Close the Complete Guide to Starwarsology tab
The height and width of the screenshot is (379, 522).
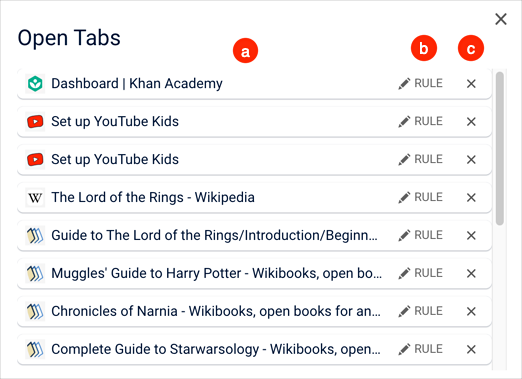pyautogui.click(x=471, y=350)
